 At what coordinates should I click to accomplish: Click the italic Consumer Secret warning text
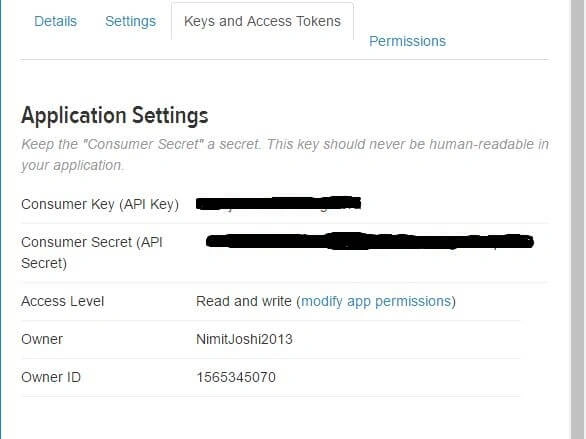285,155
